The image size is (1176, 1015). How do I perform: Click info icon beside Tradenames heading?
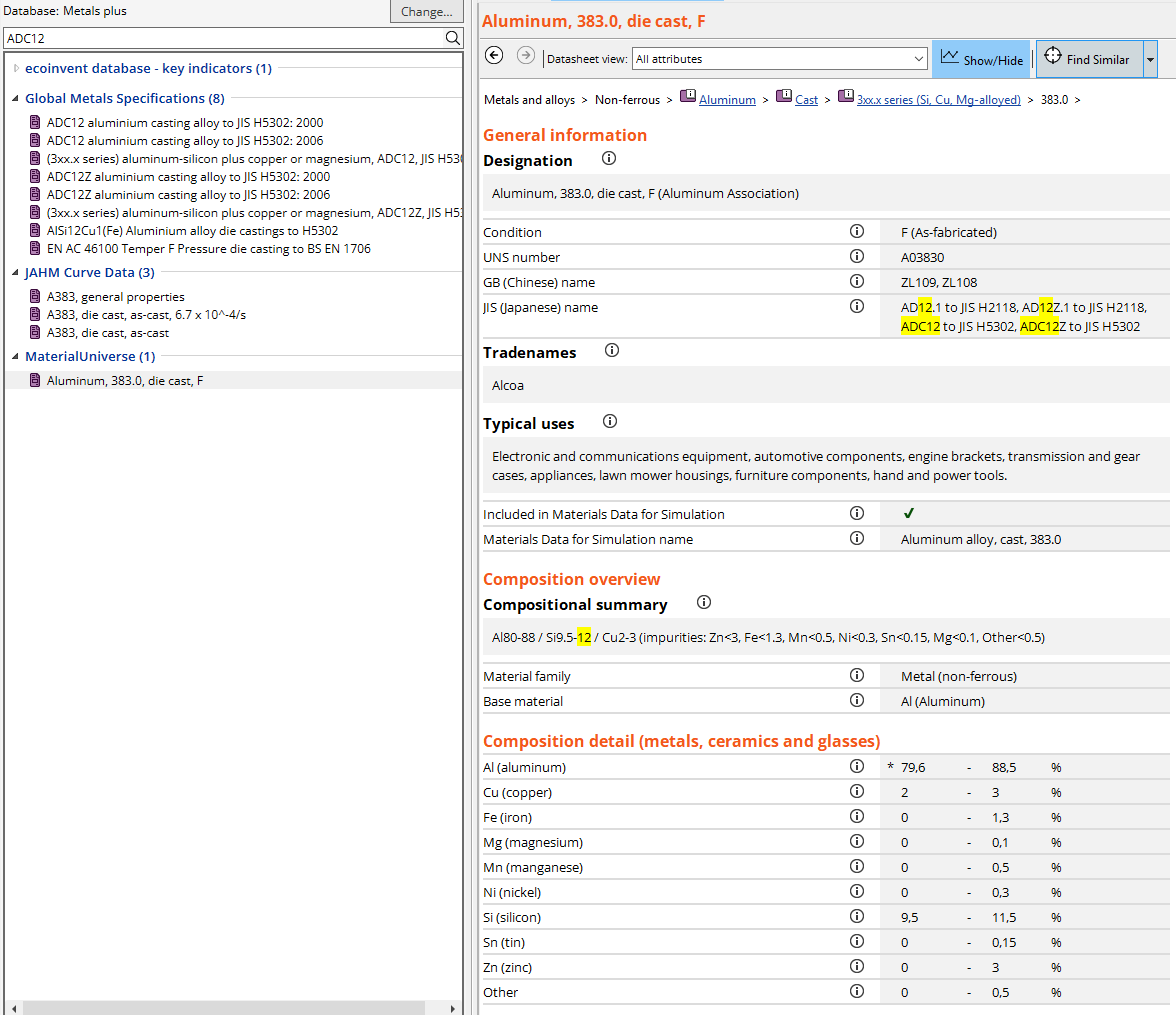tap(612, 351)
